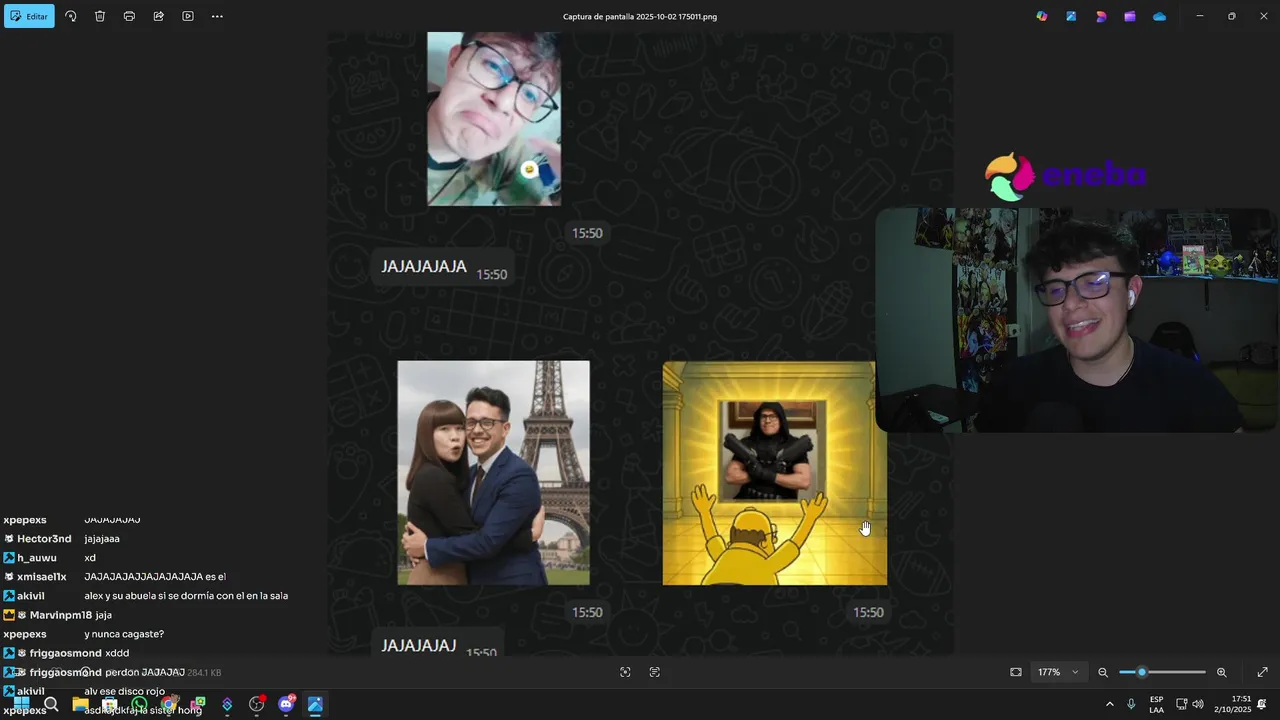The width and height of the screenshot is (1280, 720).
Task: Open File Explorer from the taskbar
Action: [x=80, y=704]
